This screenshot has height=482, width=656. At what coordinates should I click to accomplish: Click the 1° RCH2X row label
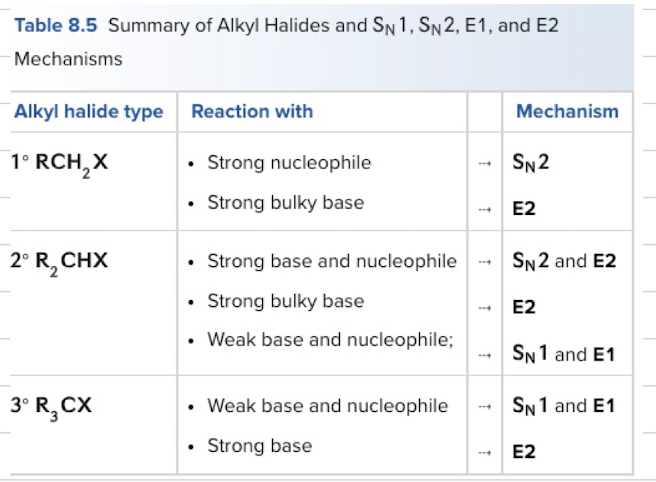point(59,164)
